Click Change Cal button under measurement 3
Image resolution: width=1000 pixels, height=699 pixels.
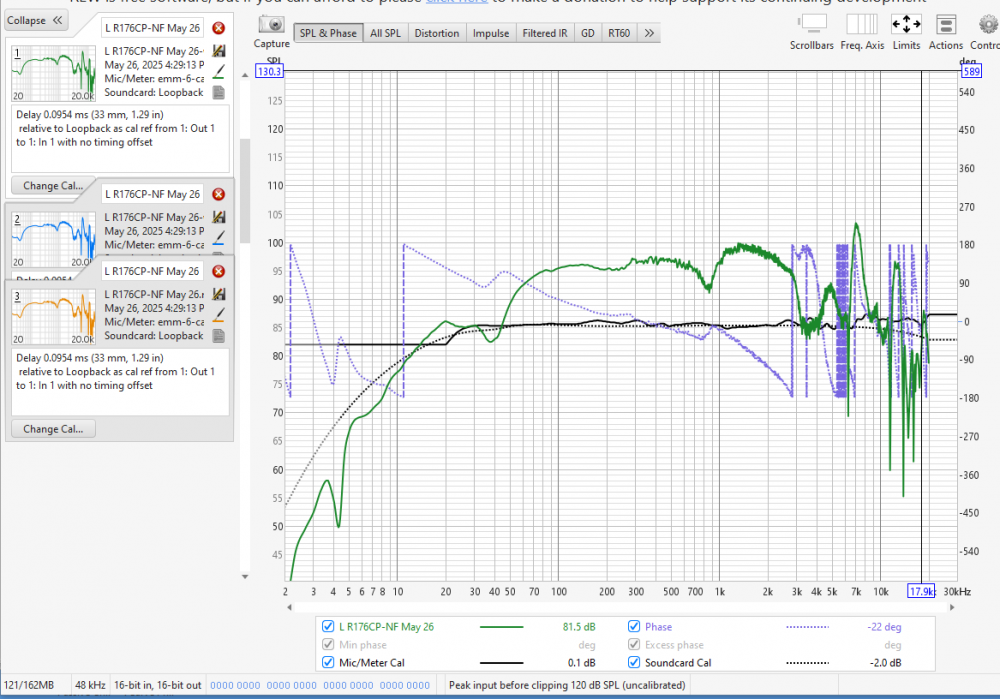pyautogui.click(x=53, y=429)
